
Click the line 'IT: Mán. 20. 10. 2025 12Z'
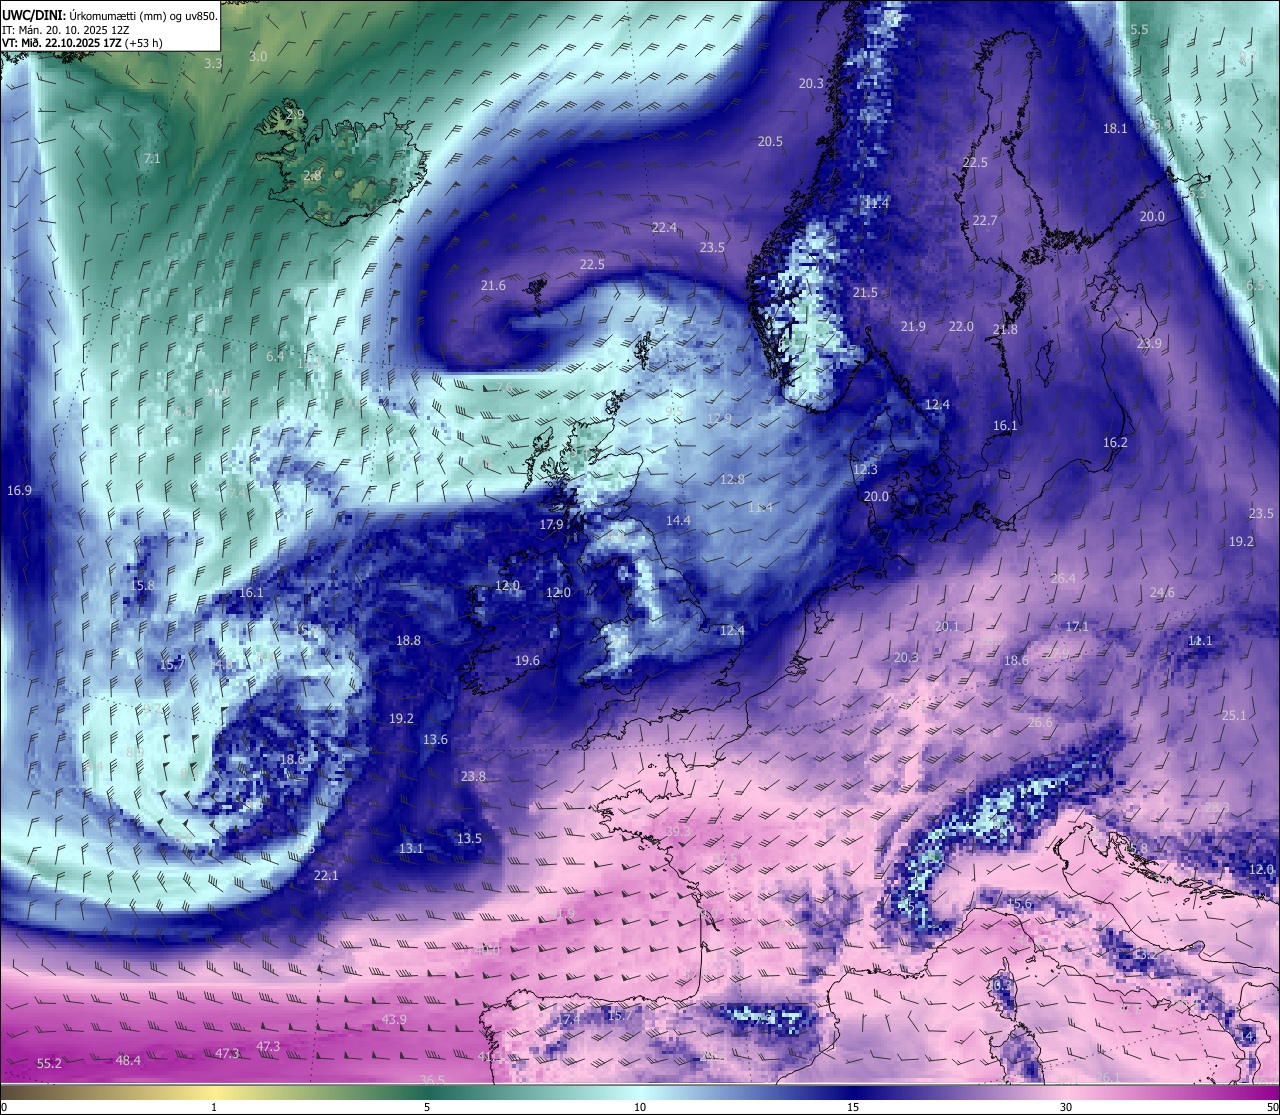click(67, 30)
